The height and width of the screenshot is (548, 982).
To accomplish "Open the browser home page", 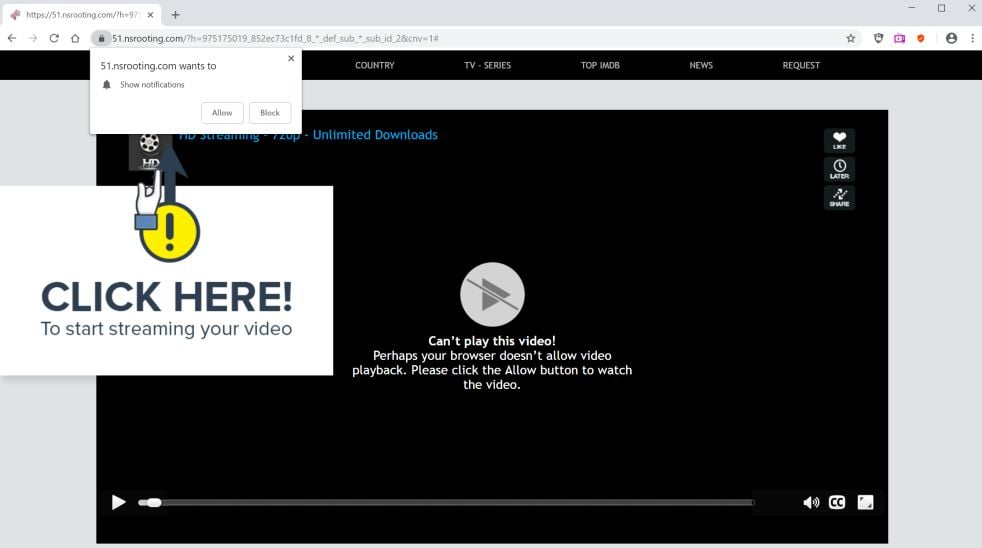I will 75,38.
